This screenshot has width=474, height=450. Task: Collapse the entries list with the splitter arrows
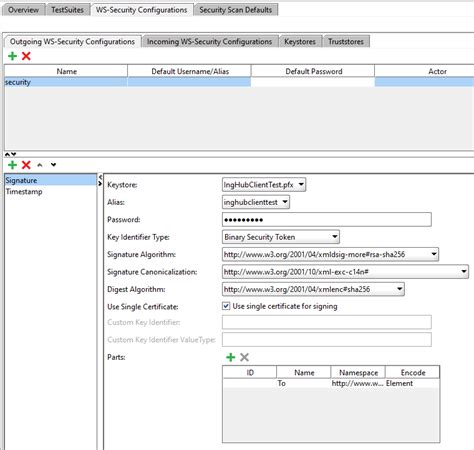(x=100, y=177)
